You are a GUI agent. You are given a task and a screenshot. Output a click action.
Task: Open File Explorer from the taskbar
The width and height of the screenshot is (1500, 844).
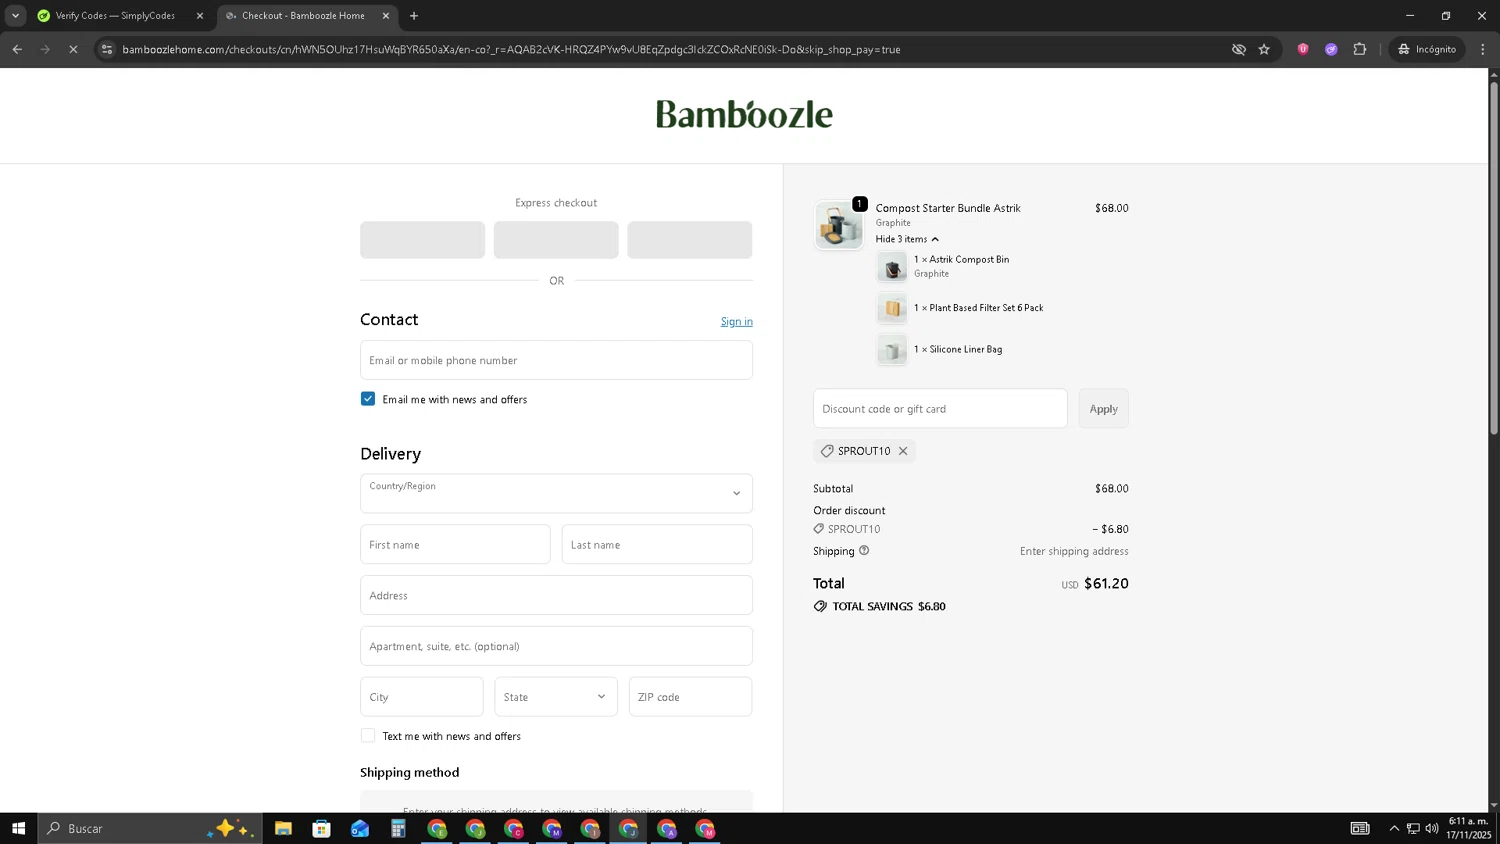(x=283, y=828)
